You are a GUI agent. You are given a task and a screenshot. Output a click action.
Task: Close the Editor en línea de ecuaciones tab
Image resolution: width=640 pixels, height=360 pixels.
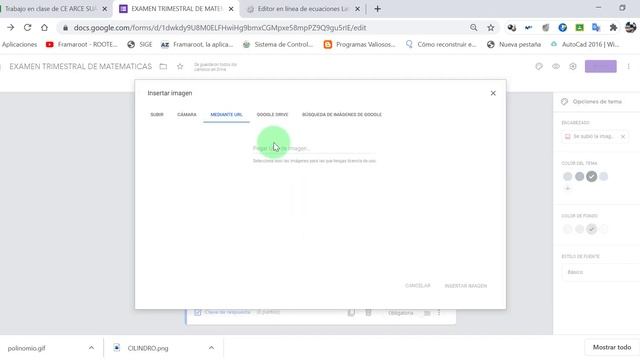(358, 9)
